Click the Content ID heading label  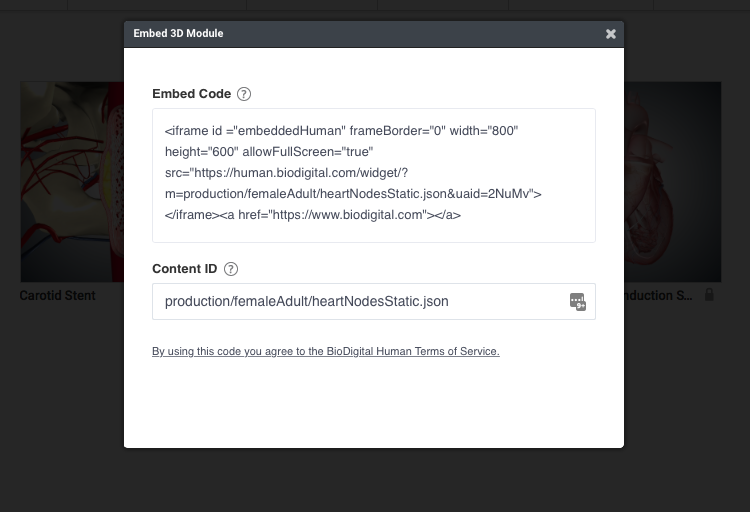tap(185, 269)
